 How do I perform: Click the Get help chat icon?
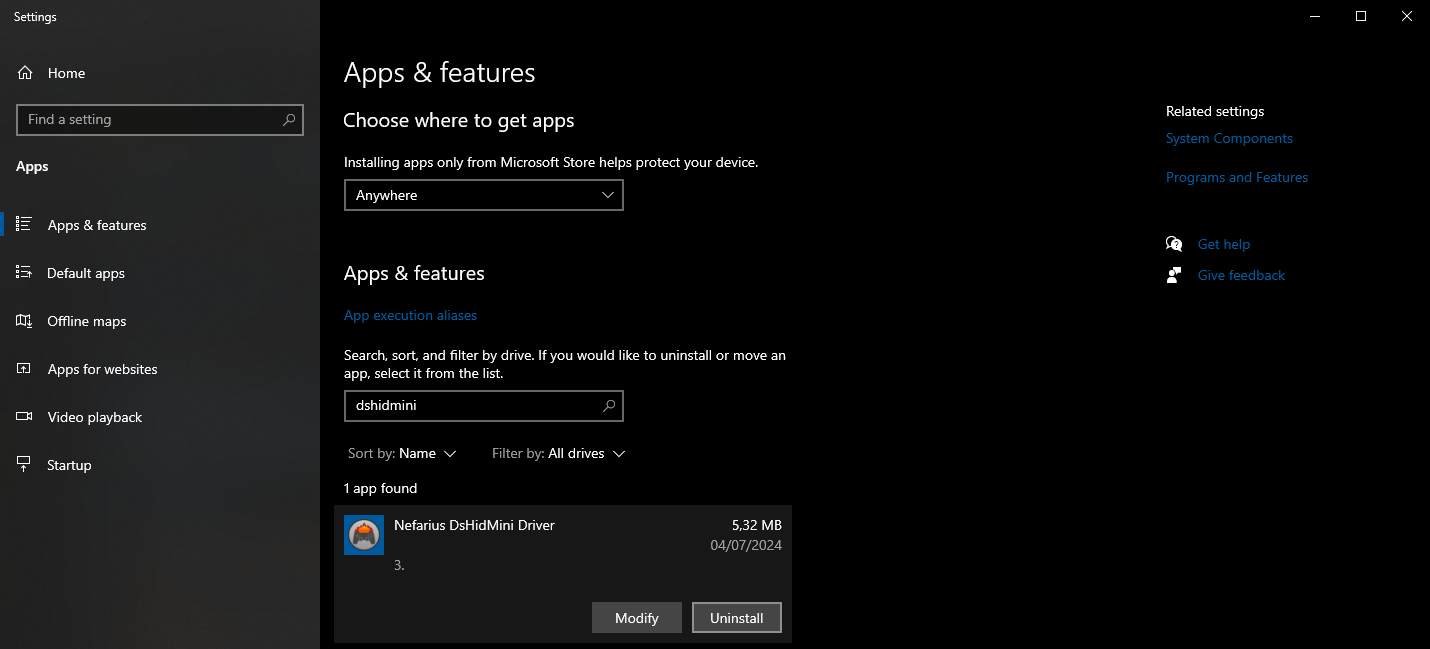click(x=1174, y=244)
